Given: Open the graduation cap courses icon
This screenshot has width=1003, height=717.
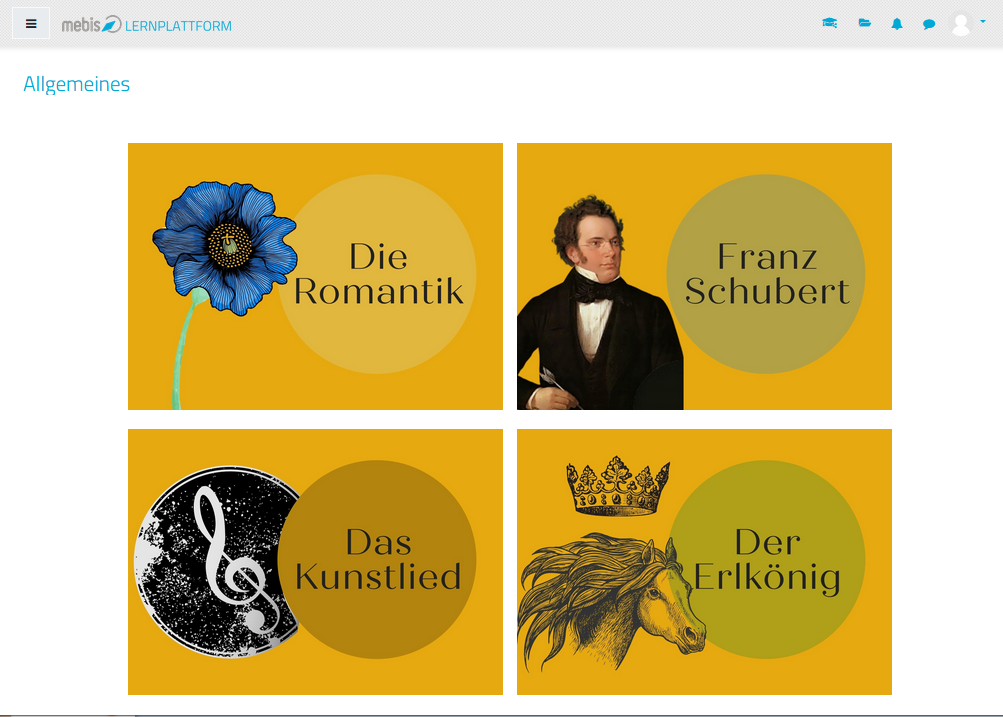Looking at the screenshot, I should tap(830, 24).
